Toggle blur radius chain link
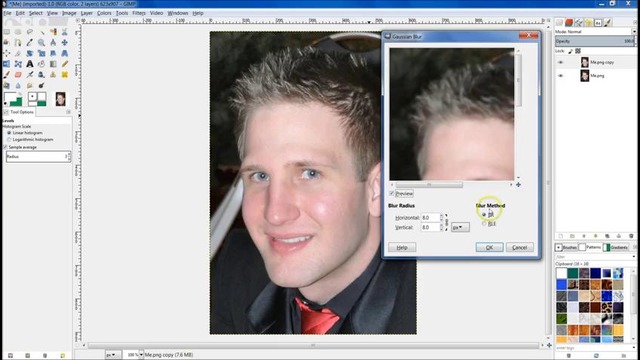Image resolution: width=640 pixels, height=360 pixels. coord(447,222)
